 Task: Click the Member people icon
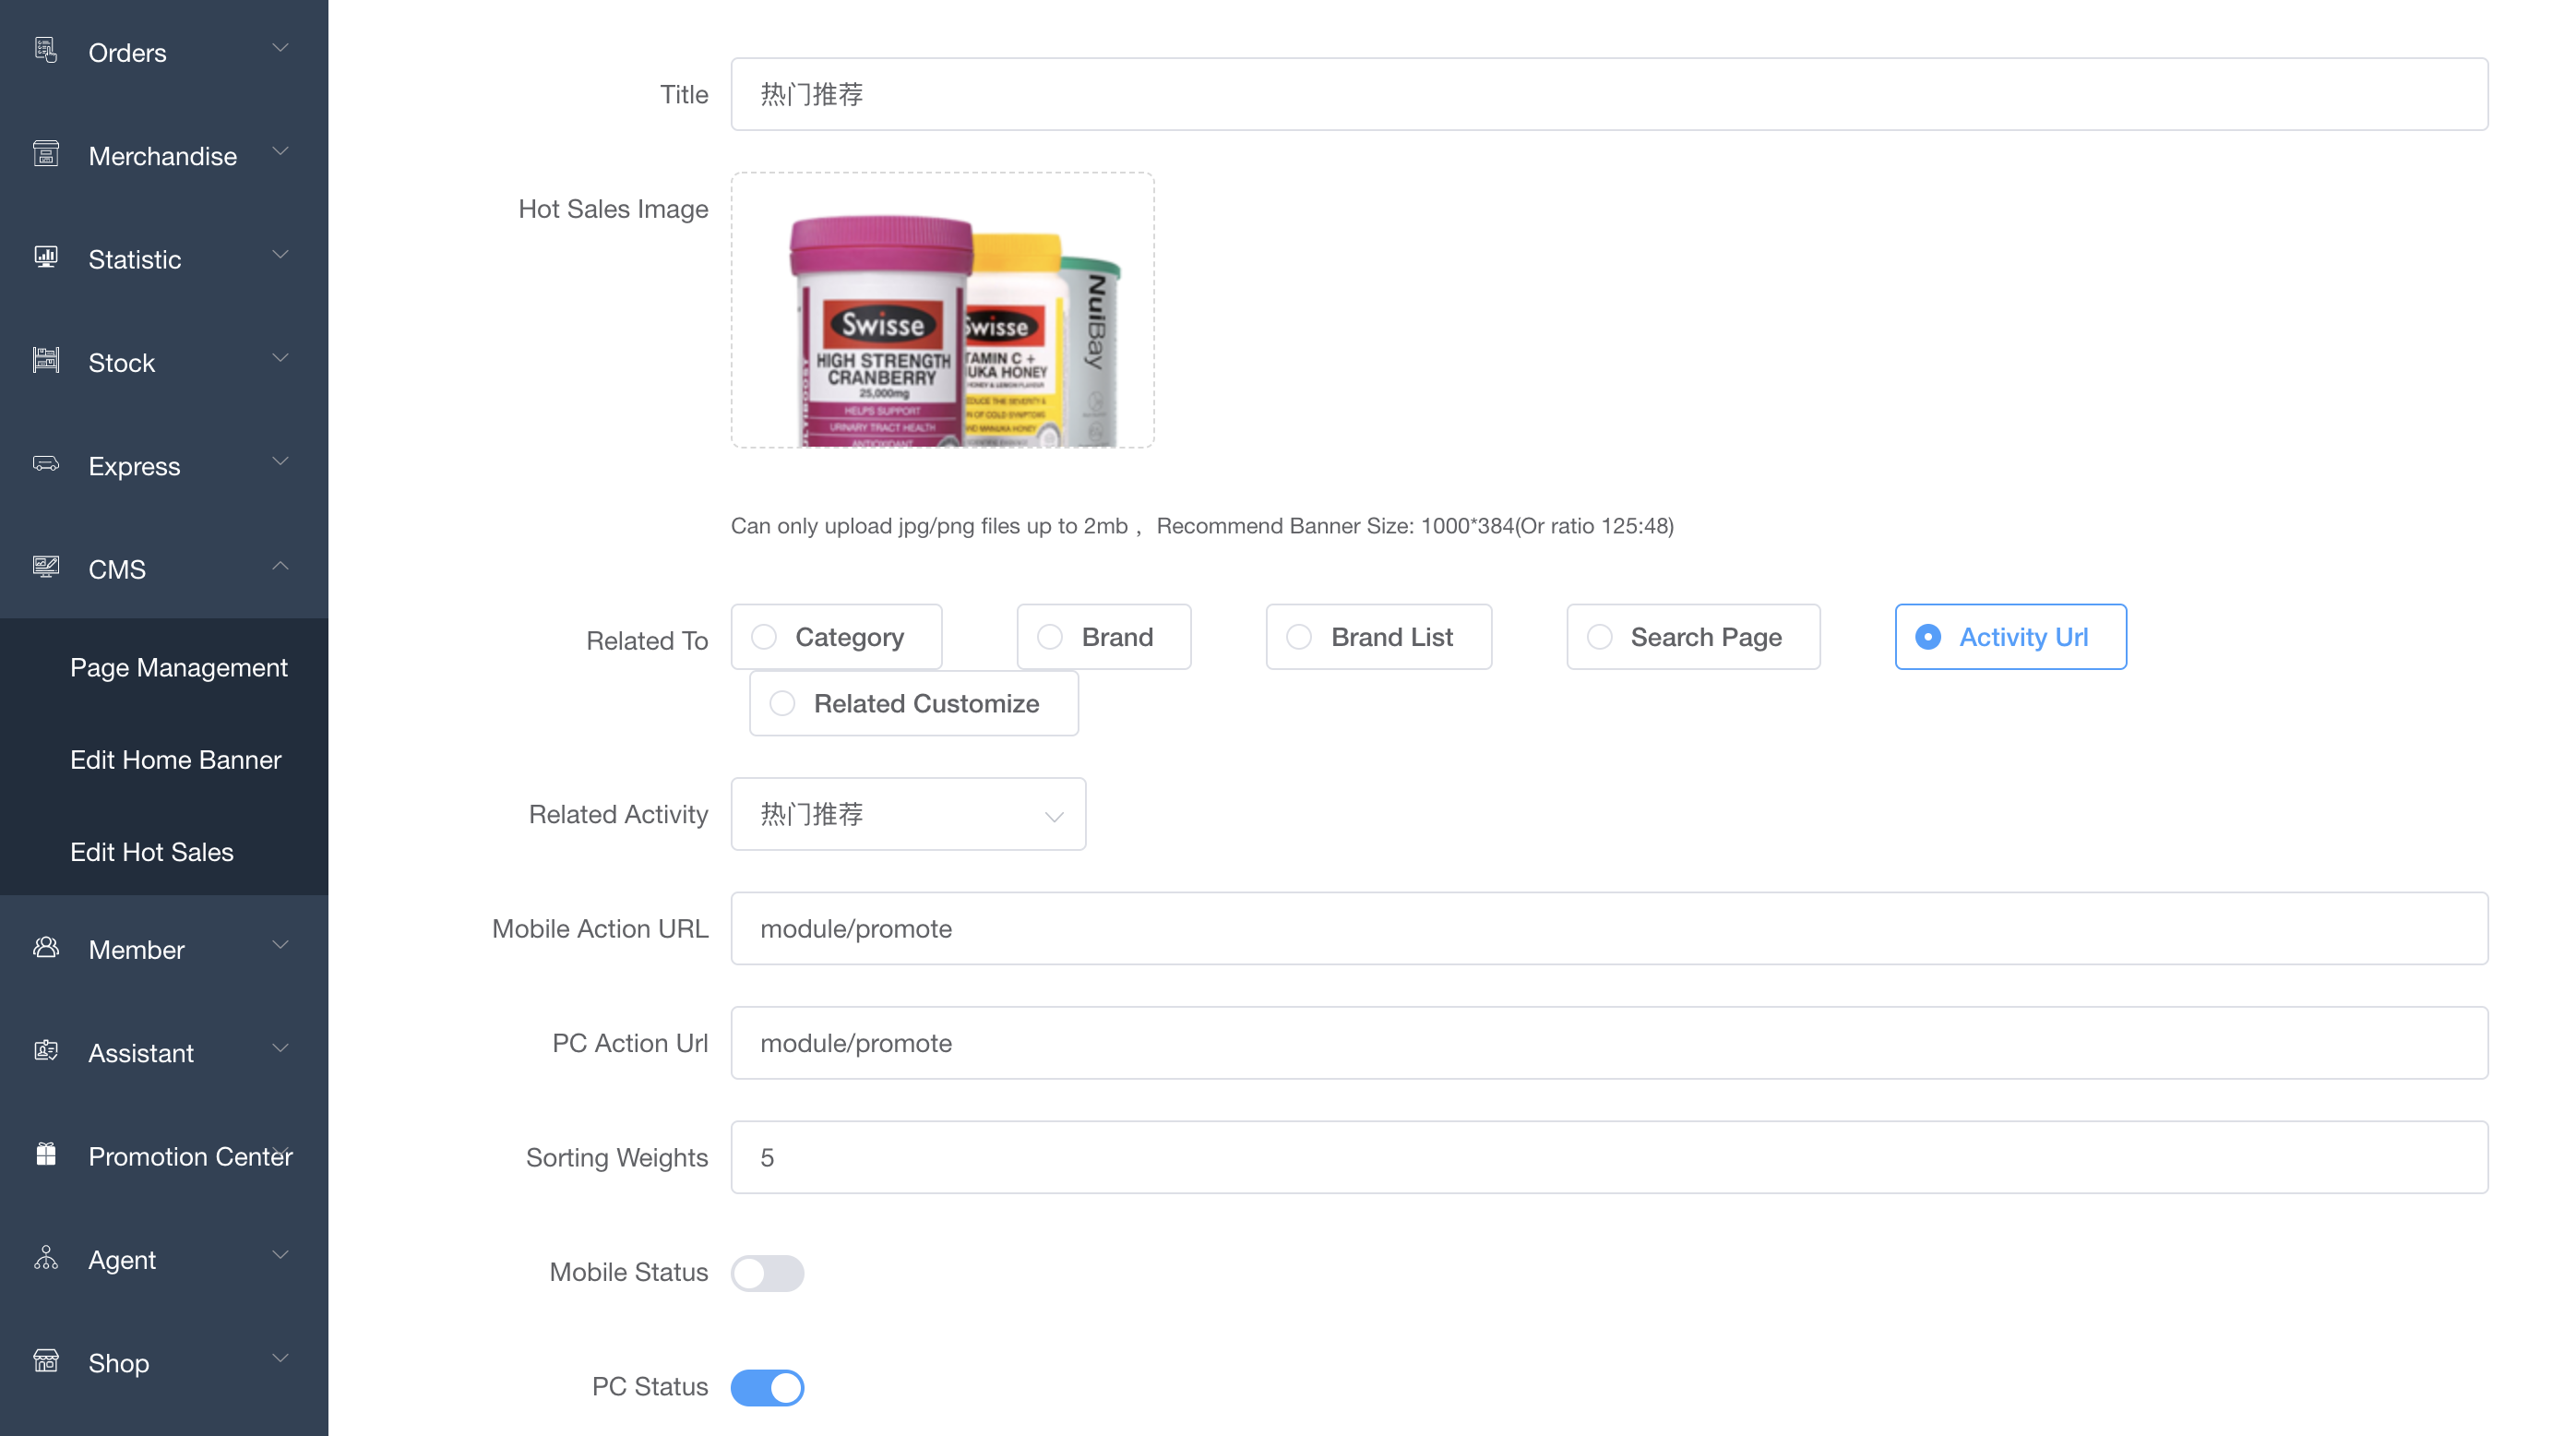coord(46,947)
